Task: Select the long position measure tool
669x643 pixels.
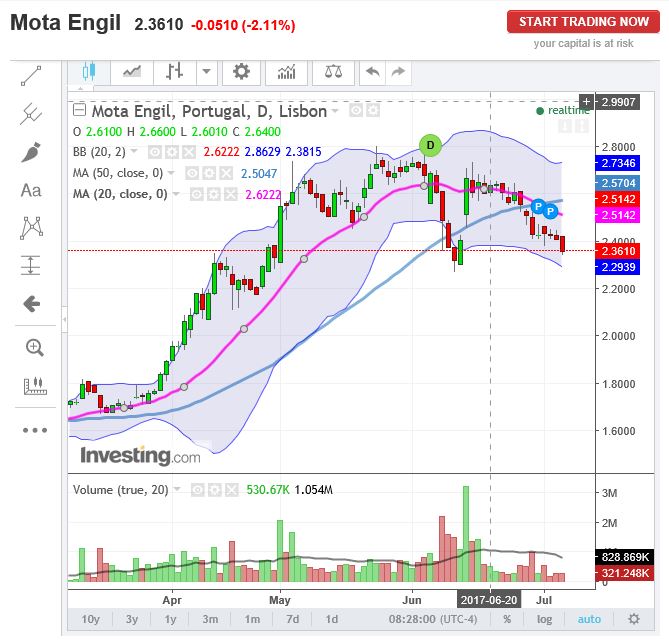Action: (x=31, y=265)
